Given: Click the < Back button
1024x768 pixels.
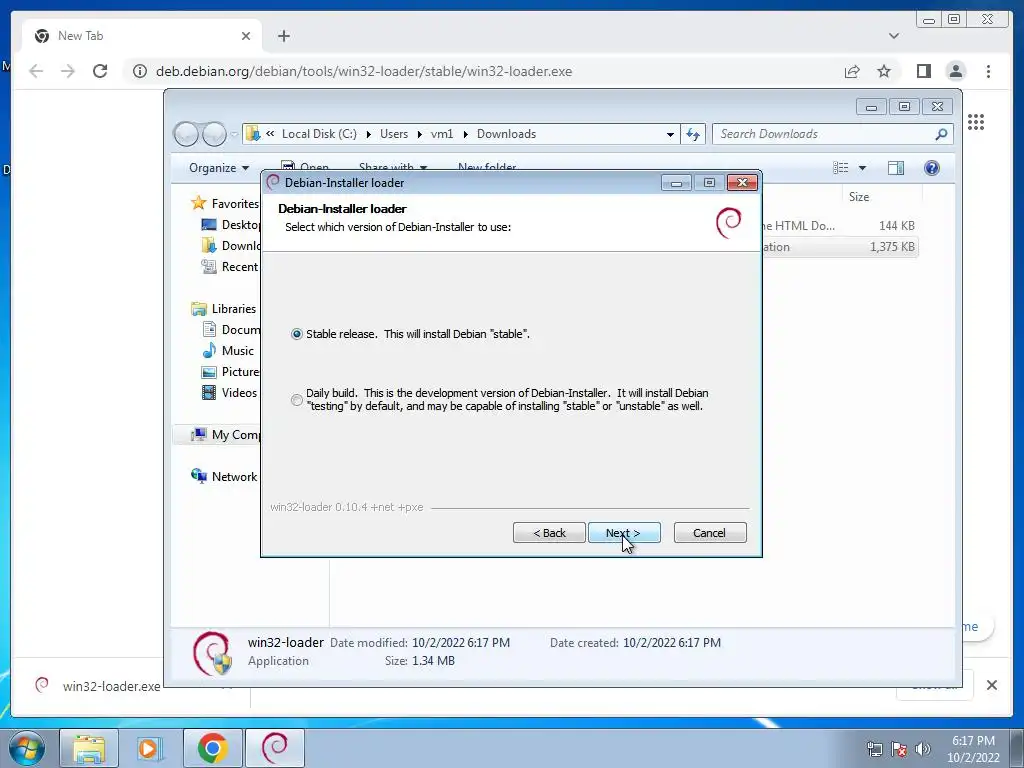Looking at the screenshot, I should (x=549, y=533).
